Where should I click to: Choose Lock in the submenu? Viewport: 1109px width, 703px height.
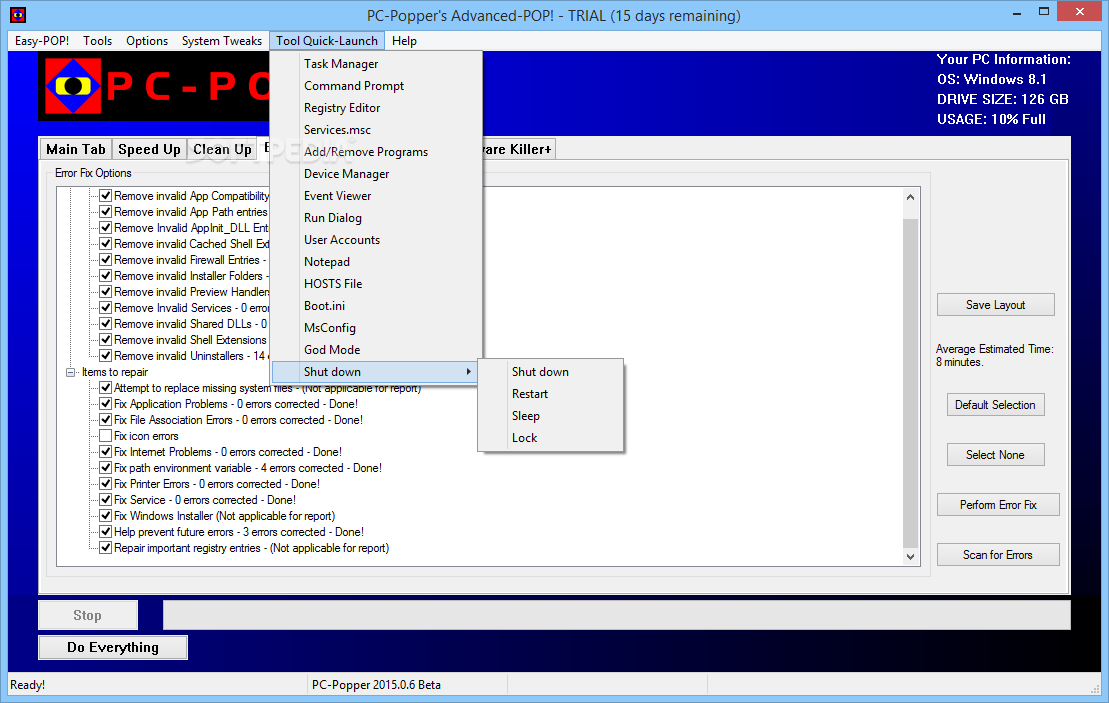tap(550, 437)
